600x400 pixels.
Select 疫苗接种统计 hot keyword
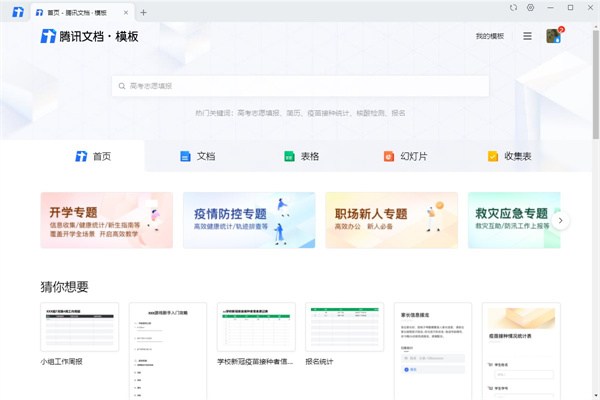[x=328, y=113]
